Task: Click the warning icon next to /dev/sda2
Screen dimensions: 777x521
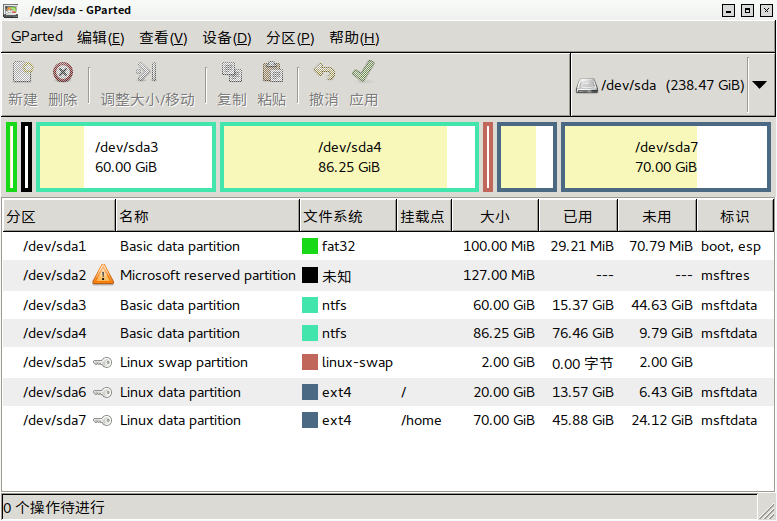Action: point(103,275)
